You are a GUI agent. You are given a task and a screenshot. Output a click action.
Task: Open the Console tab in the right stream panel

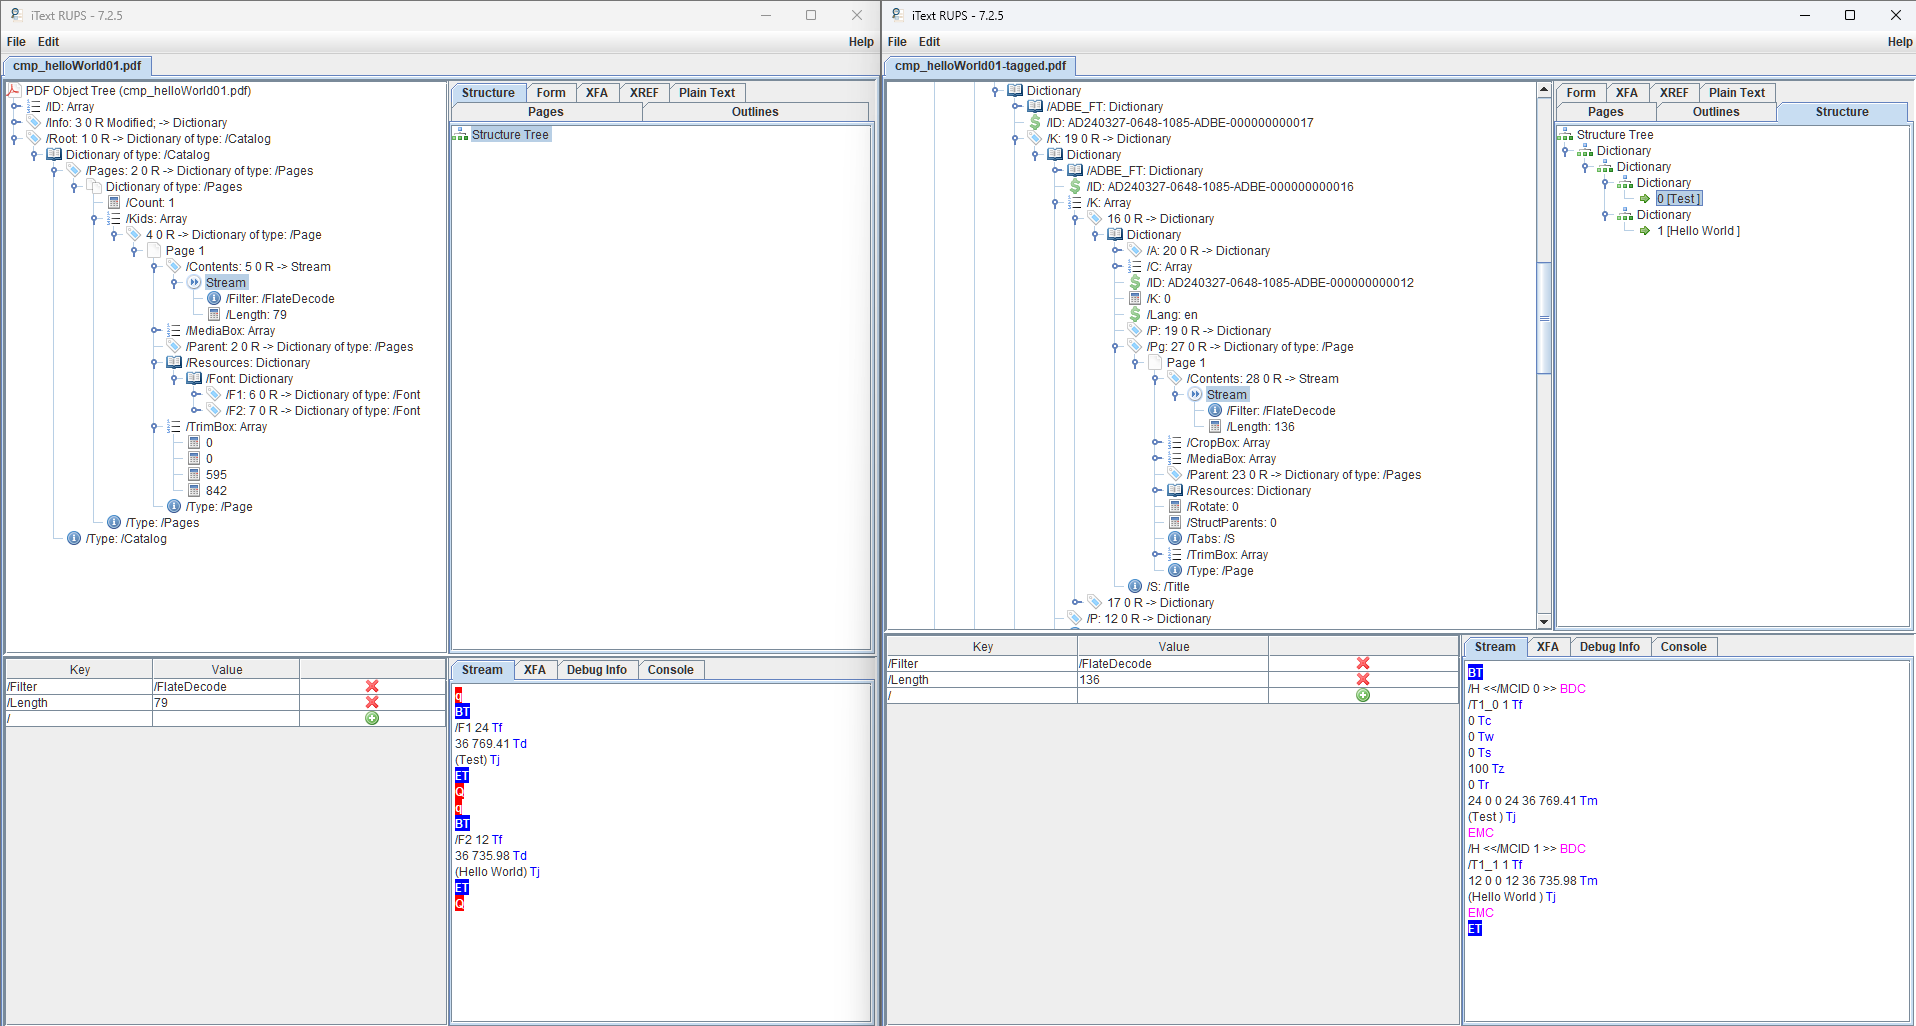click(1684, 647)
